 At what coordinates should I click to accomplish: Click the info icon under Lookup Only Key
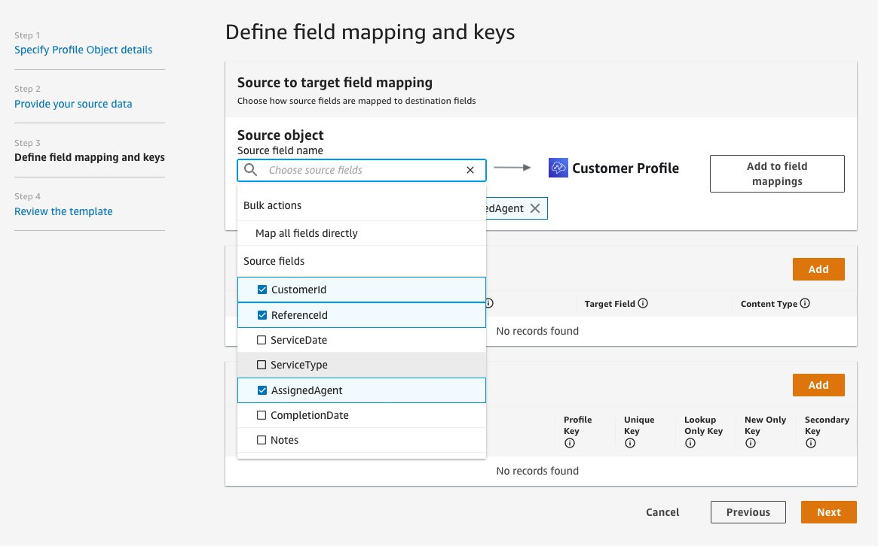[x=690, y=443]
